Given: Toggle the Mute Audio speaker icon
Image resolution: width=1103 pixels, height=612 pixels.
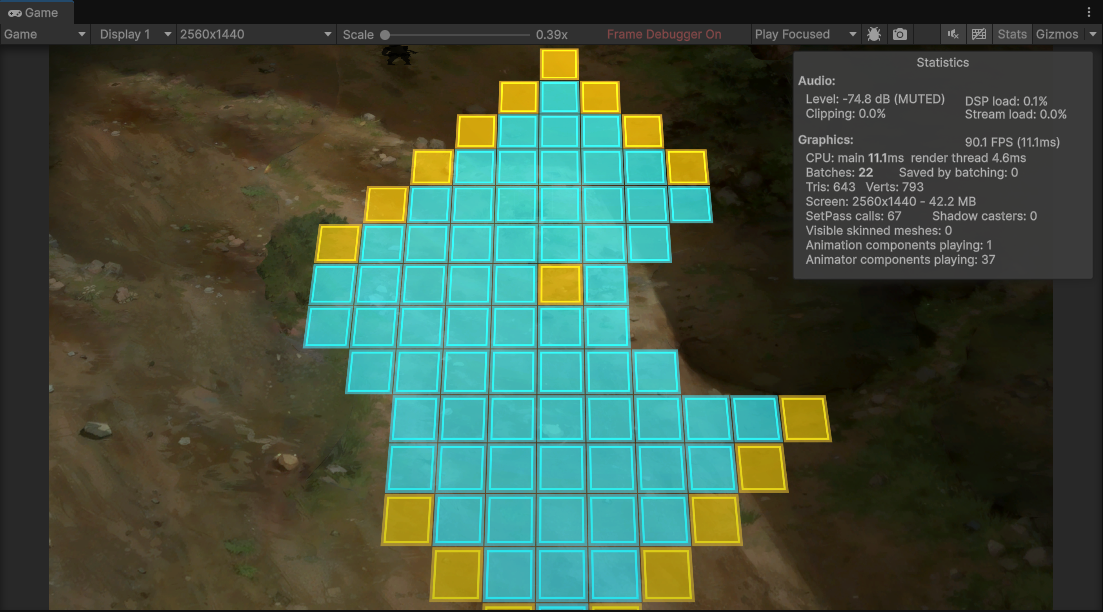Looking at the screenshot, I should [952, 34].
